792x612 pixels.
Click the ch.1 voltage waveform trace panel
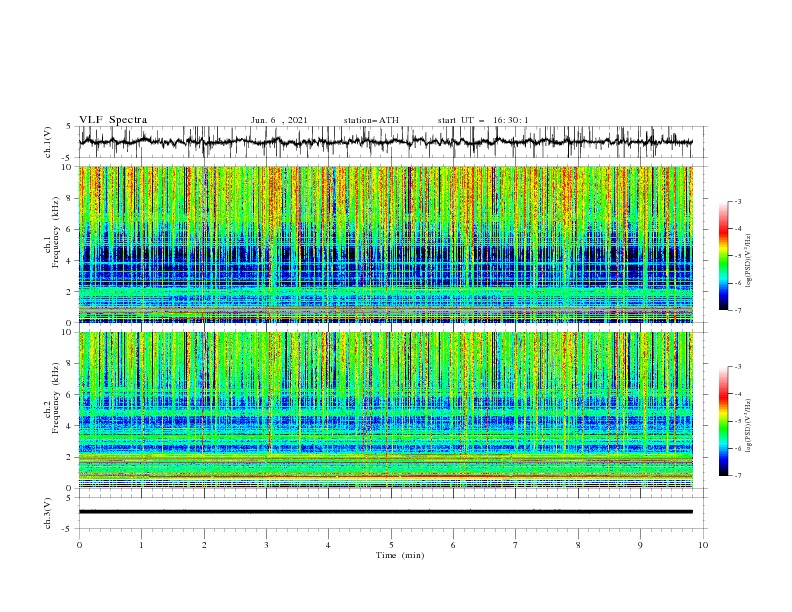[x=392, y=142]
